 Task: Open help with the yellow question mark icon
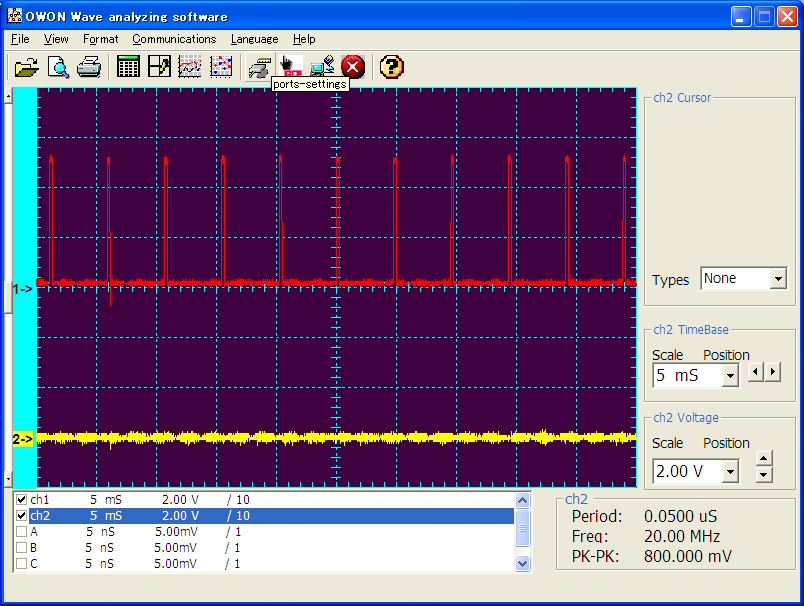[392, 67]
